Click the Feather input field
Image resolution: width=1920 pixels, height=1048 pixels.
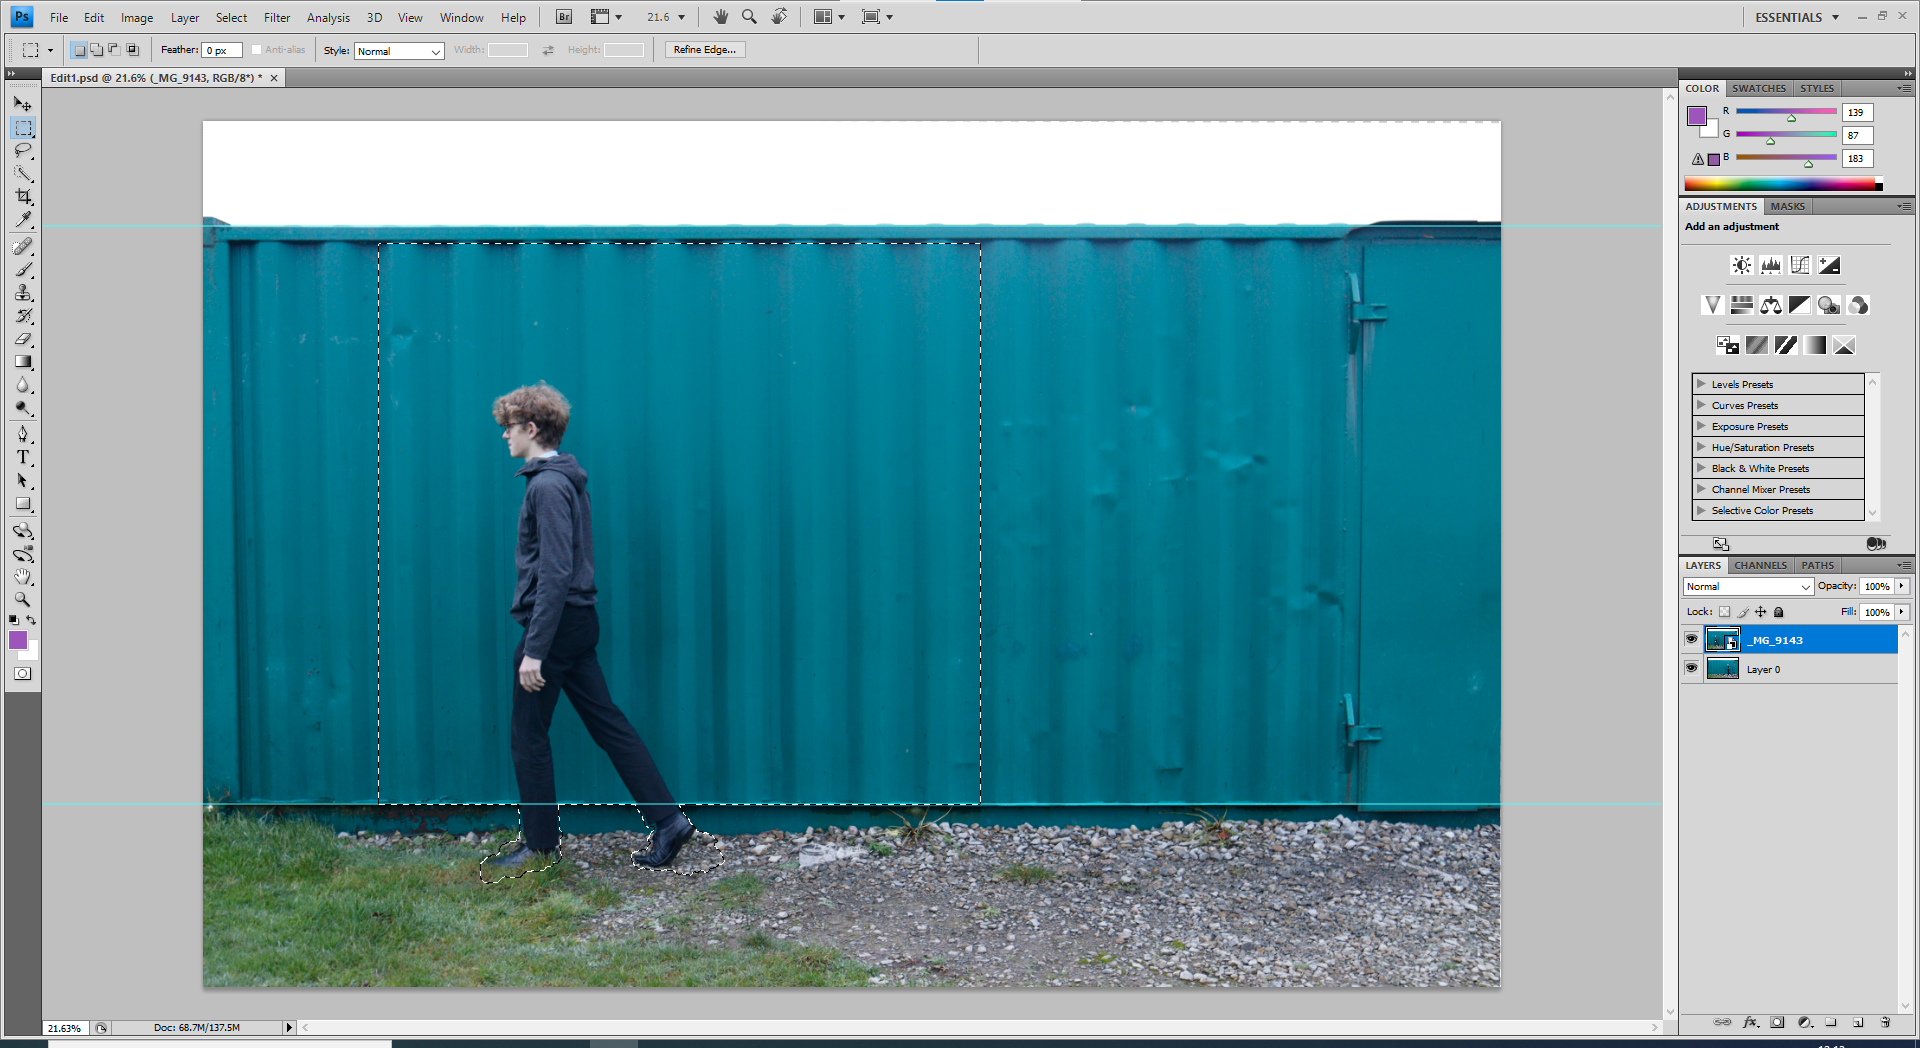click(222, 50)
